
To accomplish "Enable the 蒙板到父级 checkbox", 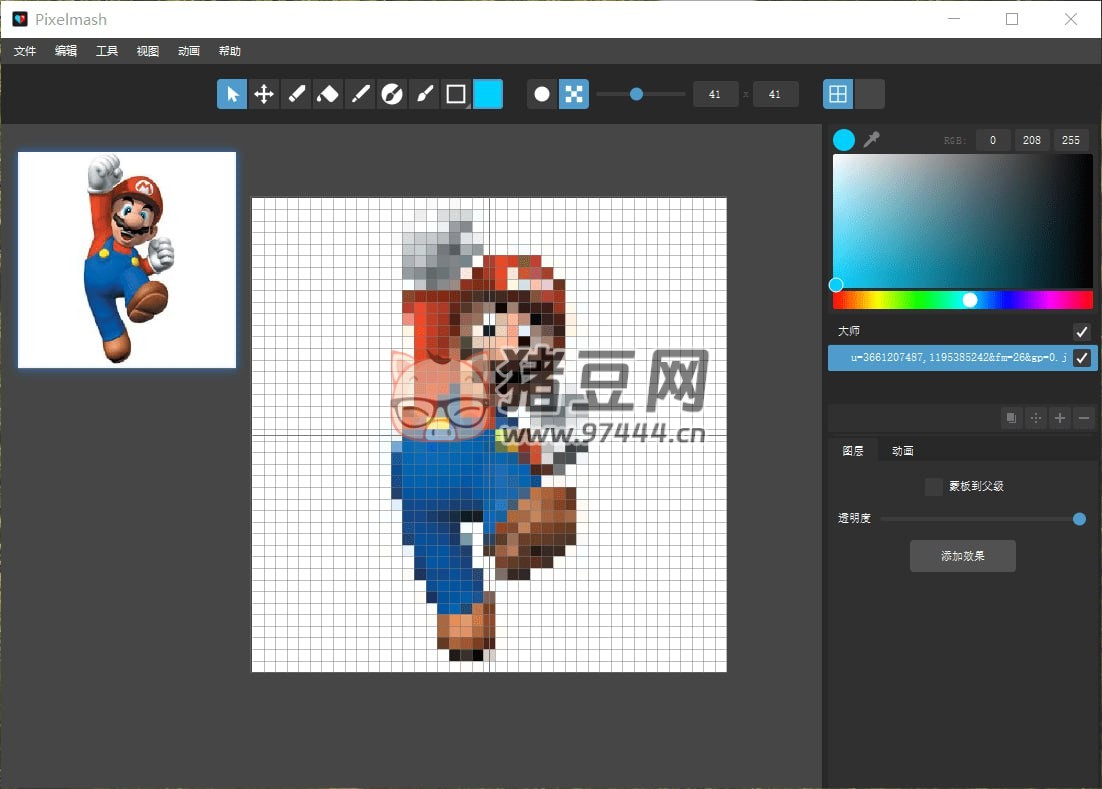I will 934,486.
